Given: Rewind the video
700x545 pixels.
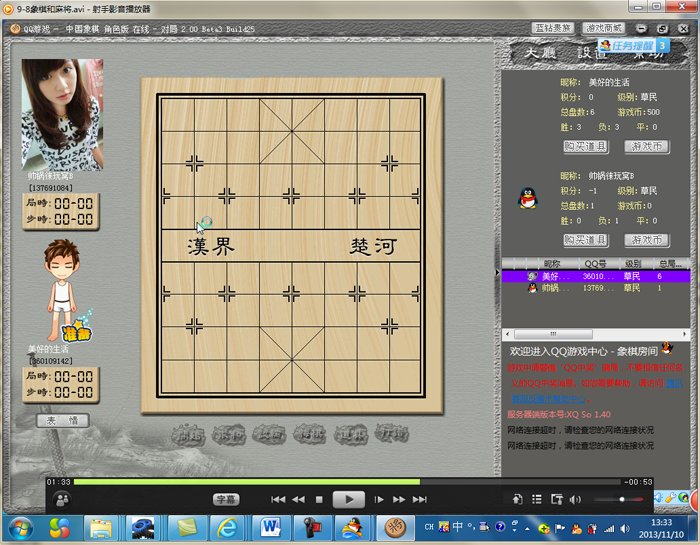Looking at the screenshot, I should click(x=299, y=499).
